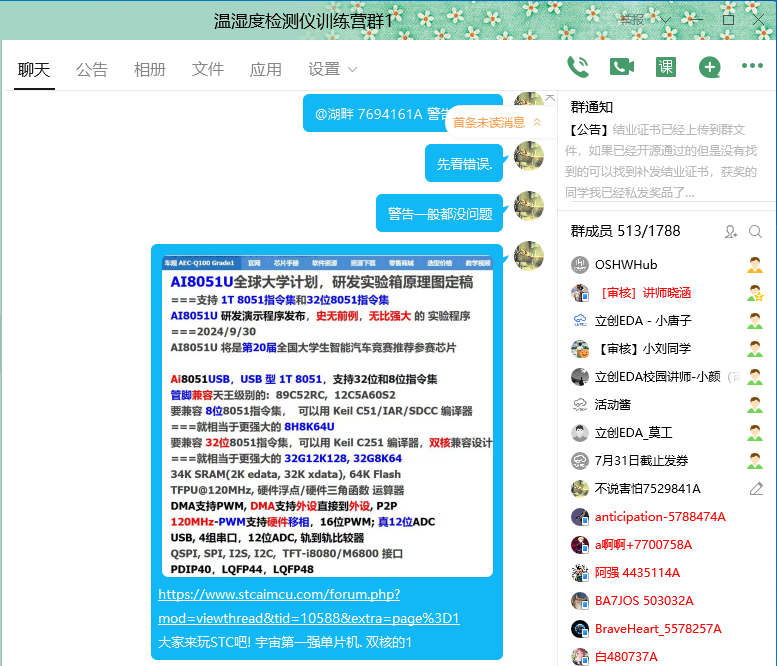Click avatar of 7月31日截止发券
777x666 pixels.
(x=580, y=461)
